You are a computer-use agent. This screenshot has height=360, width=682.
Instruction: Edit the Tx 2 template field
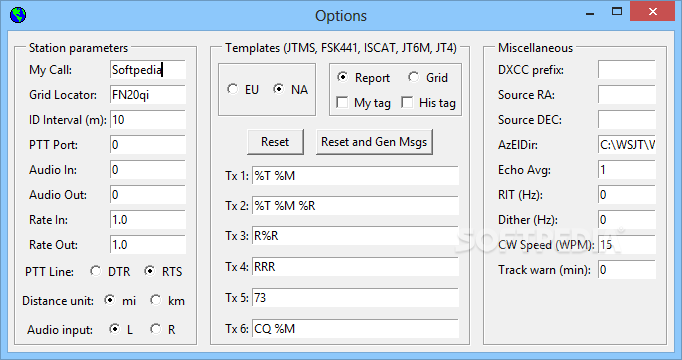click(x=355, y=206)
